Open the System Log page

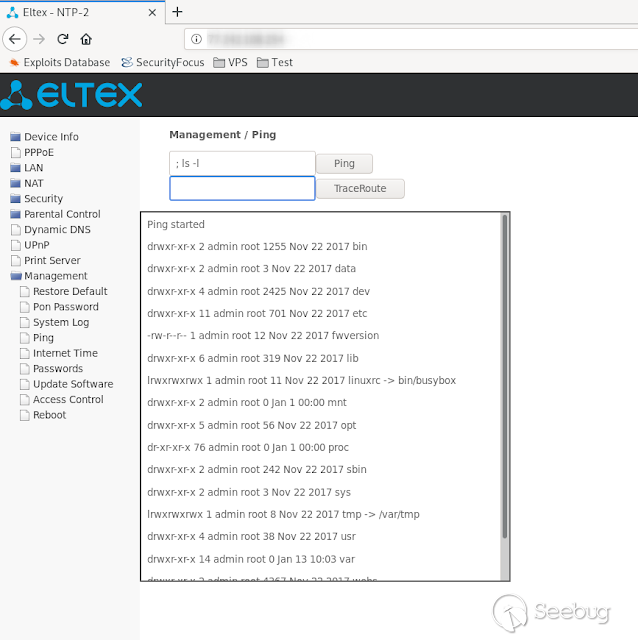[55, 322]
